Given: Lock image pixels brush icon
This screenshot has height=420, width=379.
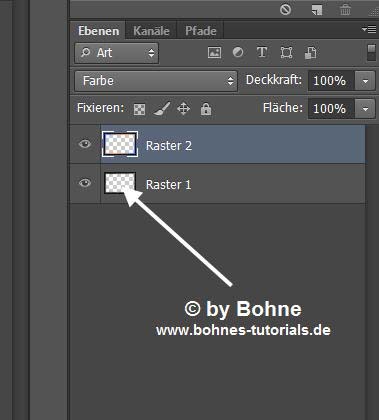Looking at the screenshot, I should coord(162,109).
